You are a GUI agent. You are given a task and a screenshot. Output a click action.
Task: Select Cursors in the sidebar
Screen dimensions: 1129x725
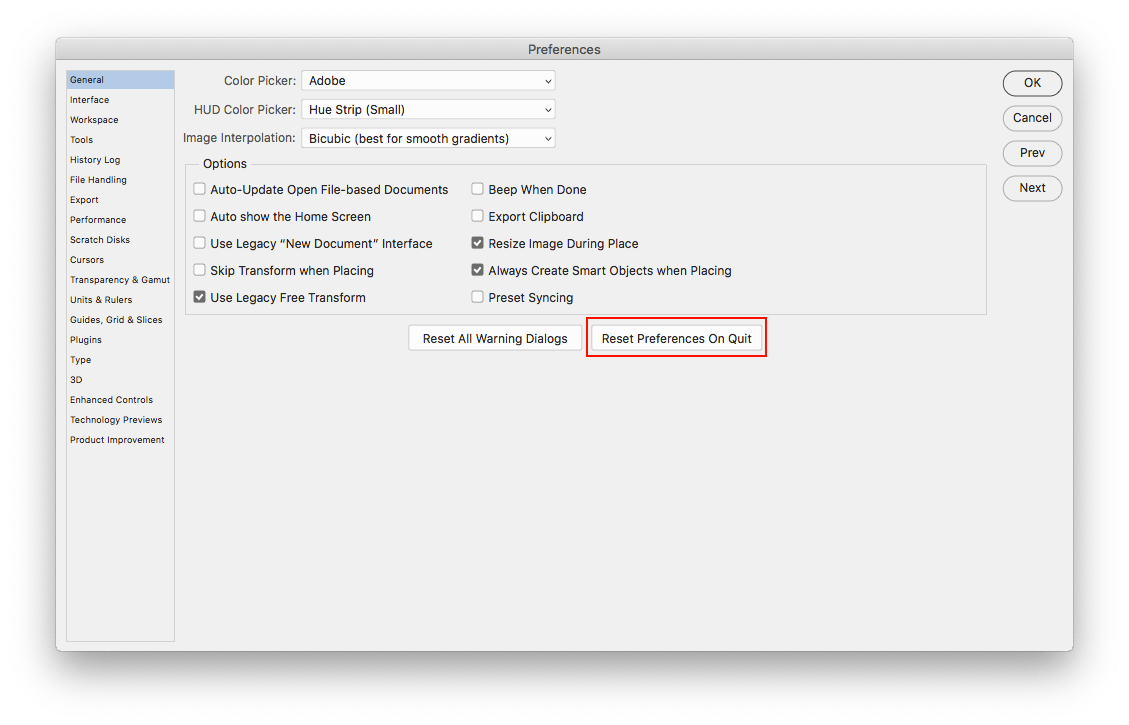point(86,259)
